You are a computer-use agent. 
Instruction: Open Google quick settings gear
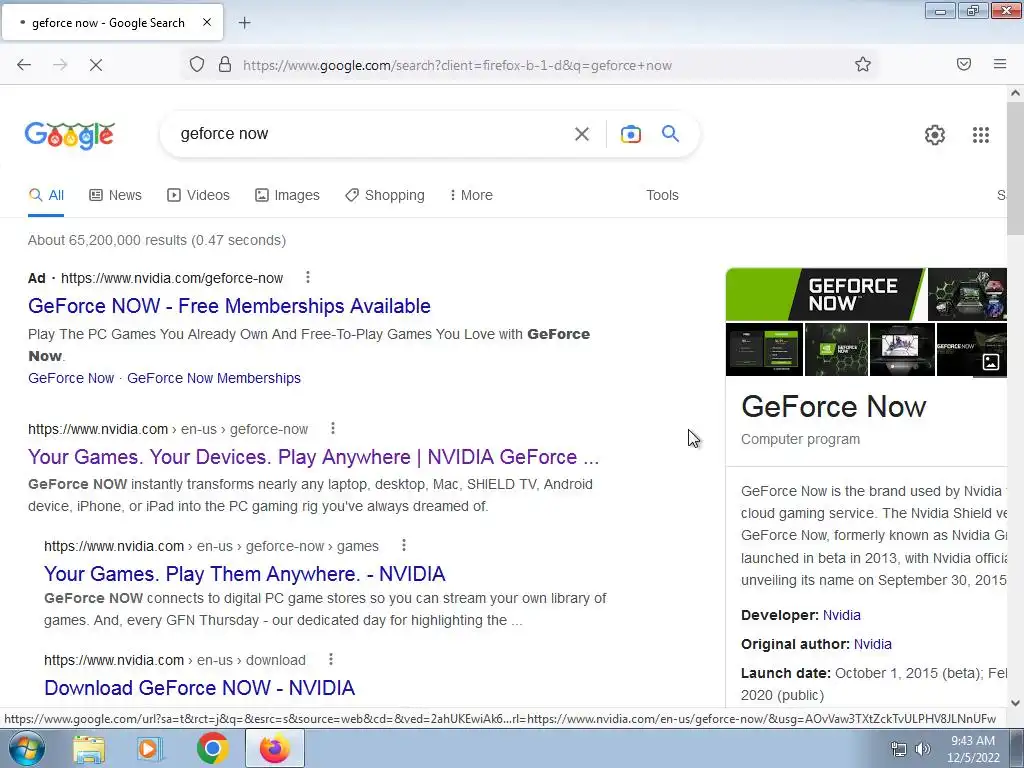pyautogui.click(x=935, y=135)
